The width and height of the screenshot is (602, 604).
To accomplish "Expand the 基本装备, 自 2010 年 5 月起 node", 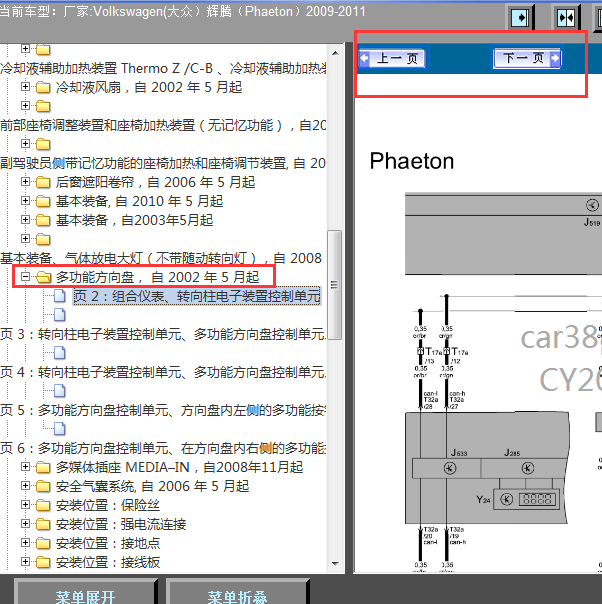I will coord(25,201).
